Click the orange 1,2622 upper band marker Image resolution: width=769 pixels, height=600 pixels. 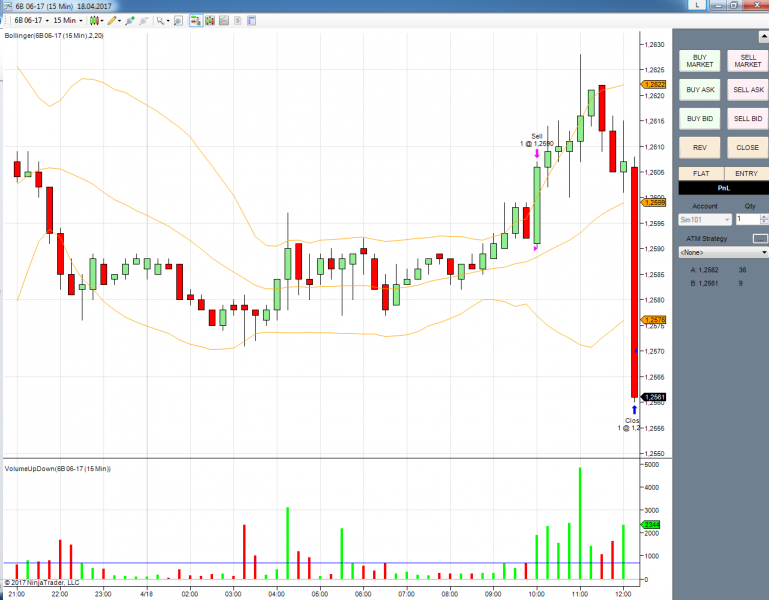click(x=654, y=84)
